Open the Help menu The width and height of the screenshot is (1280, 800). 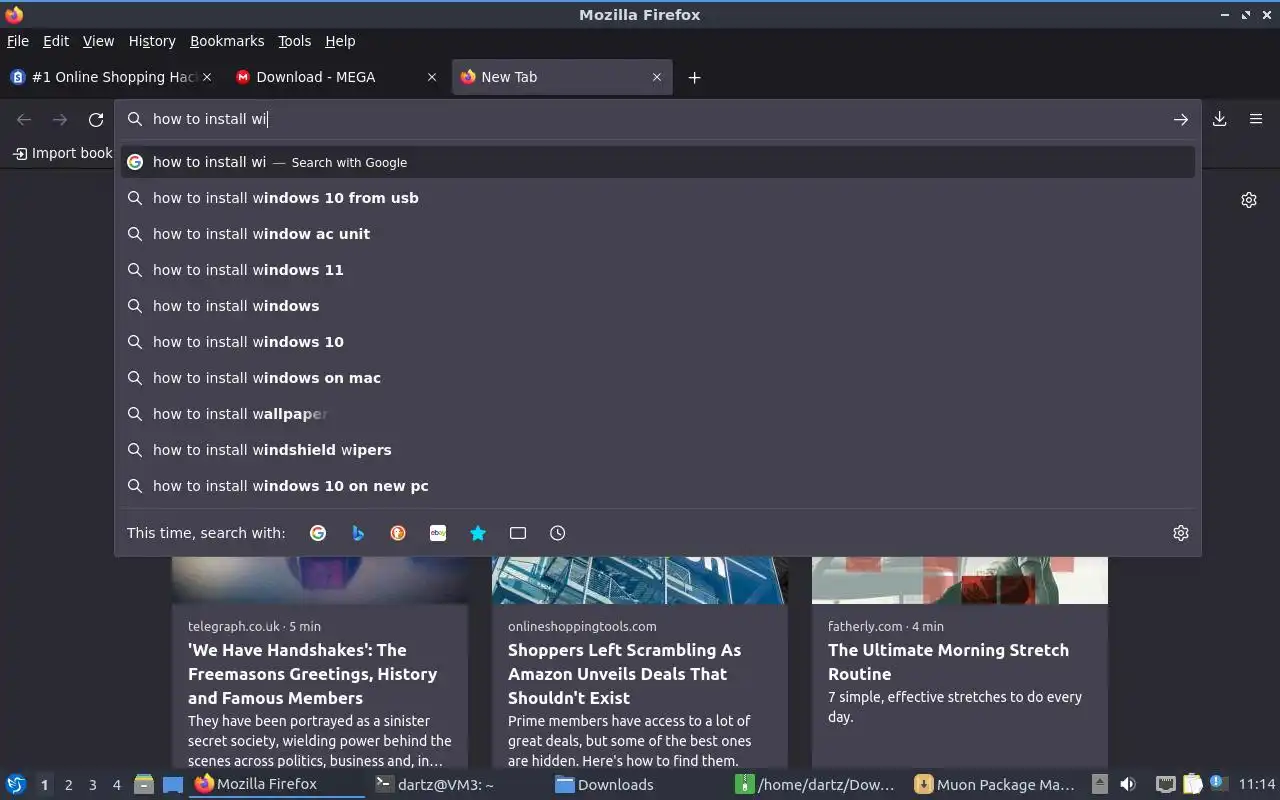tap(340, 41)
